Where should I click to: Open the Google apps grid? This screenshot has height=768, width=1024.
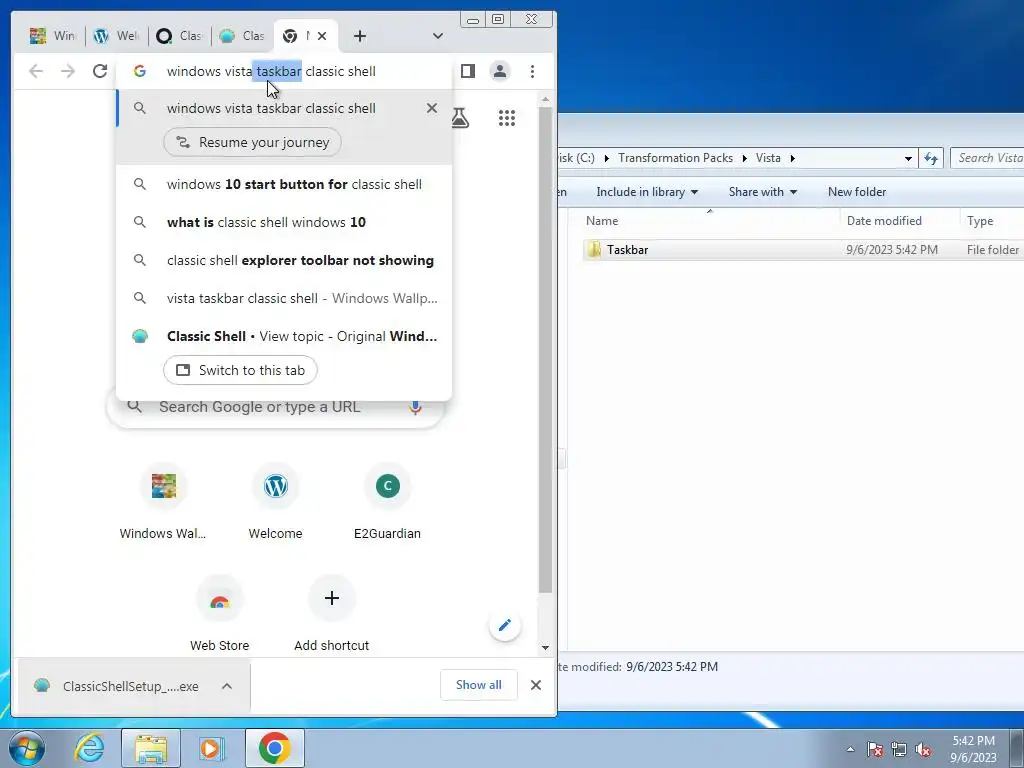(x=507, y=118)
